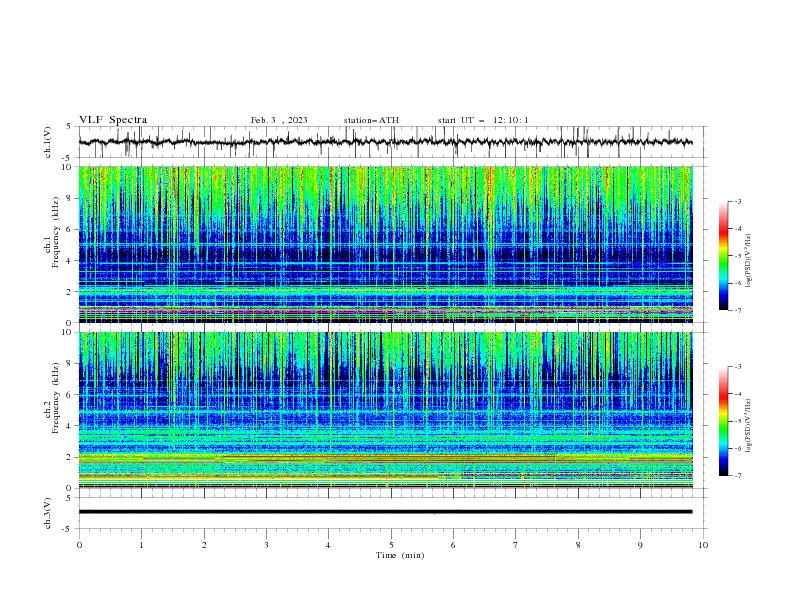
Task: Click the ch.1 spectrogram "10" kHz tick label
Action: pyautogui.click(x=66, y=167)
